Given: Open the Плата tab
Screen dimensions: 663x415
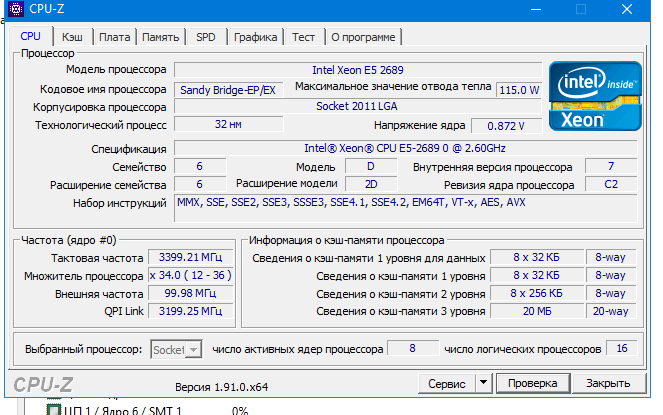Looking at the screenshot, I should point(115,37).
